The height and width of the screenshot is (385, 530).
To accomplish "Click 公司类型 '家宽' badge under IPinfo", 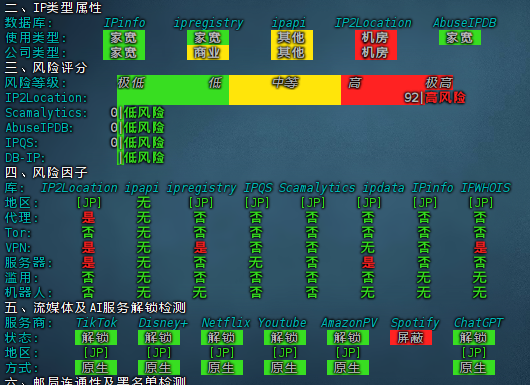I will click(x=124, y=52).
